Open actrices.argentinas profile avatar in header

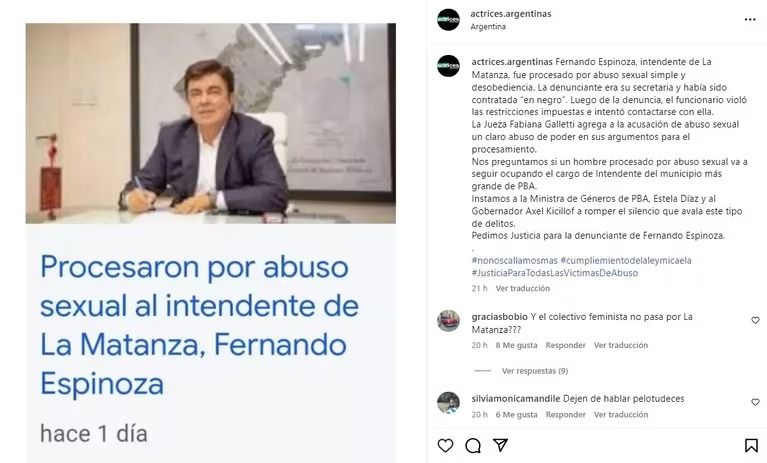pyautogui.click(x=449, y=20)
